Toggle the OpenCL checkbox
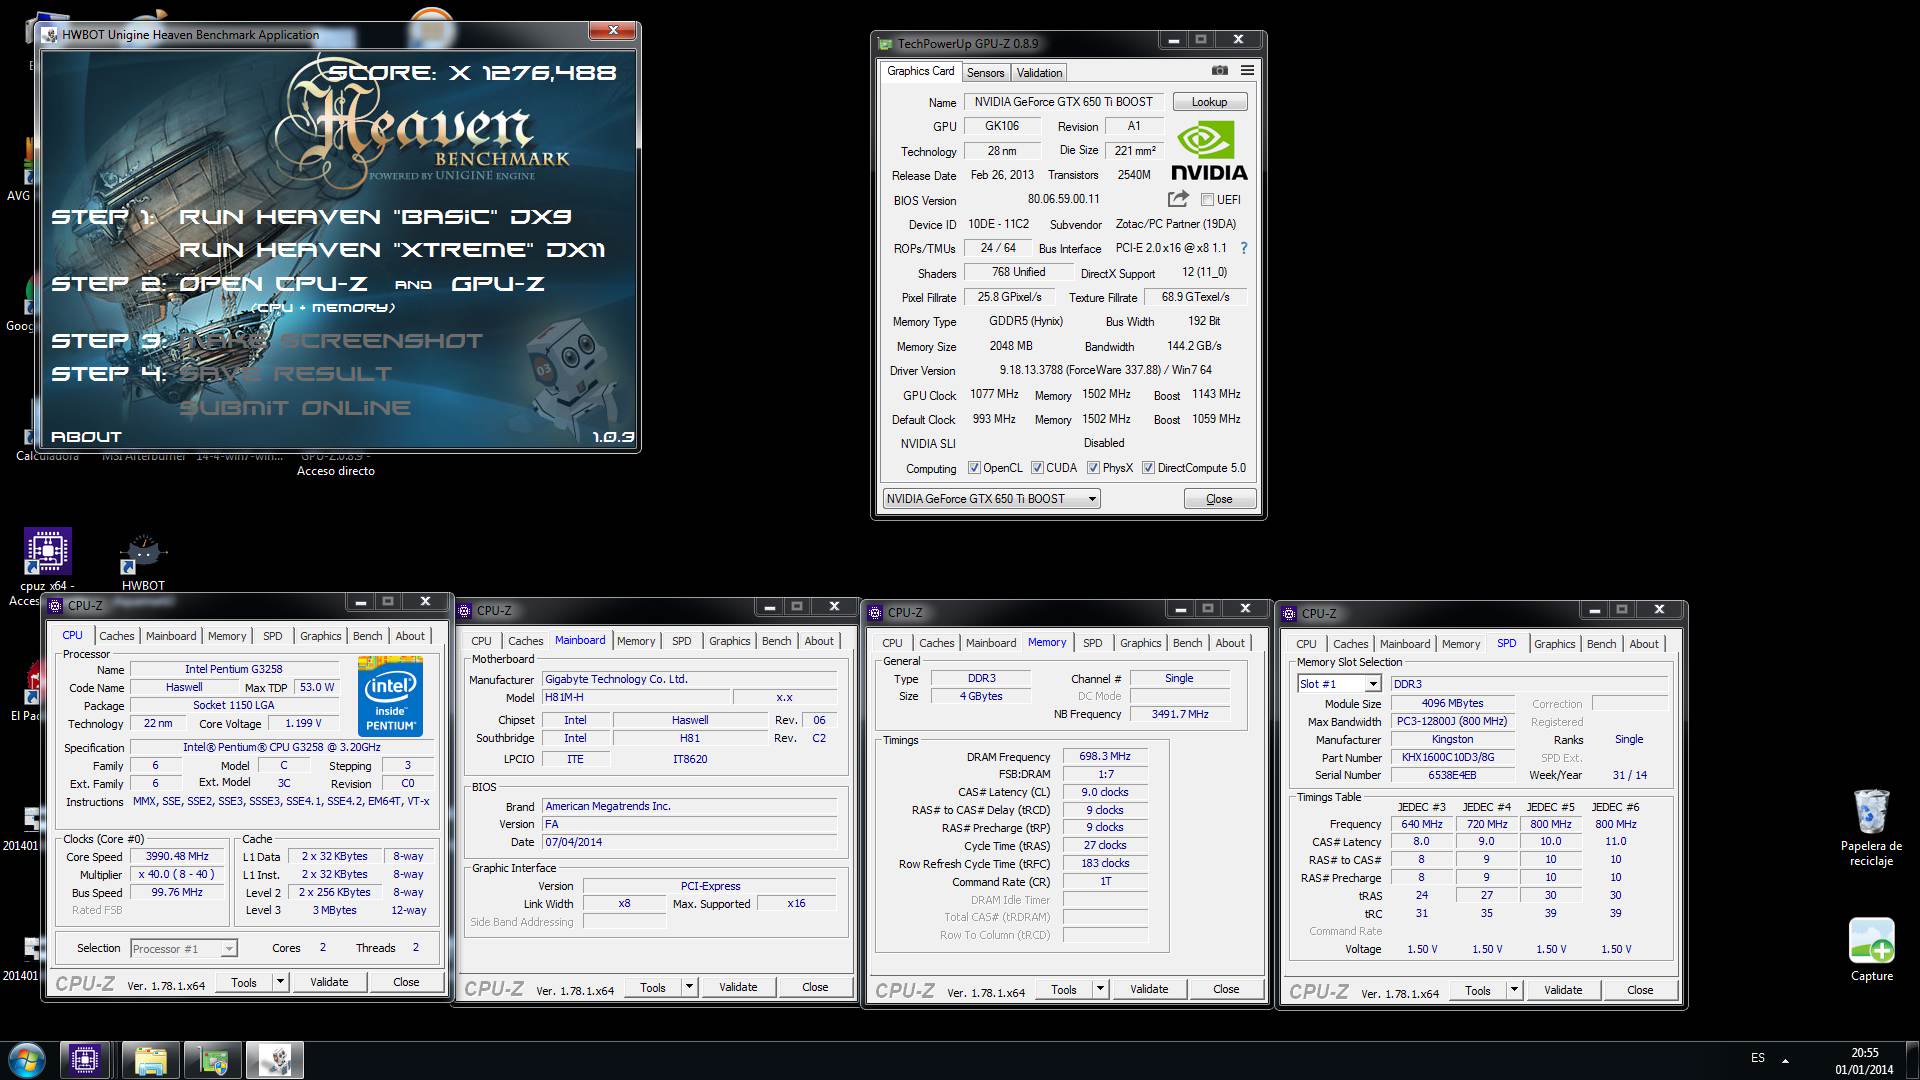 click(974, 468)
